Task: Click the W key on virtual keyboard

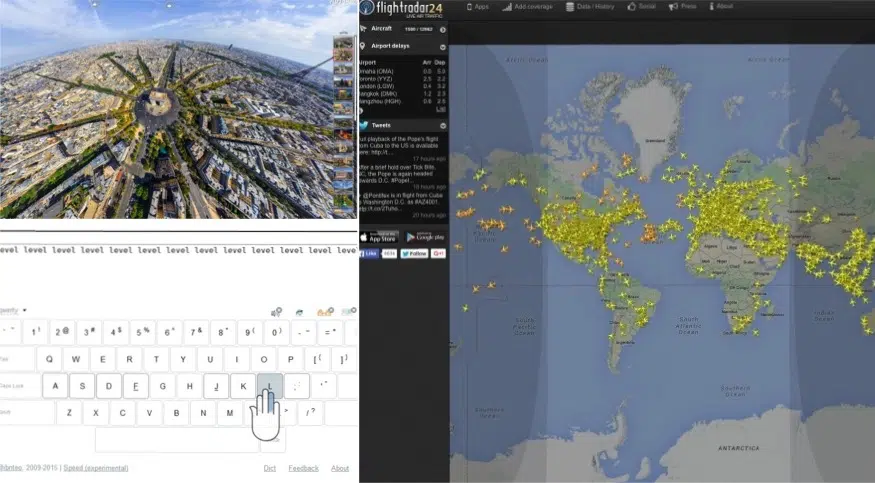Action: [76, 359]
